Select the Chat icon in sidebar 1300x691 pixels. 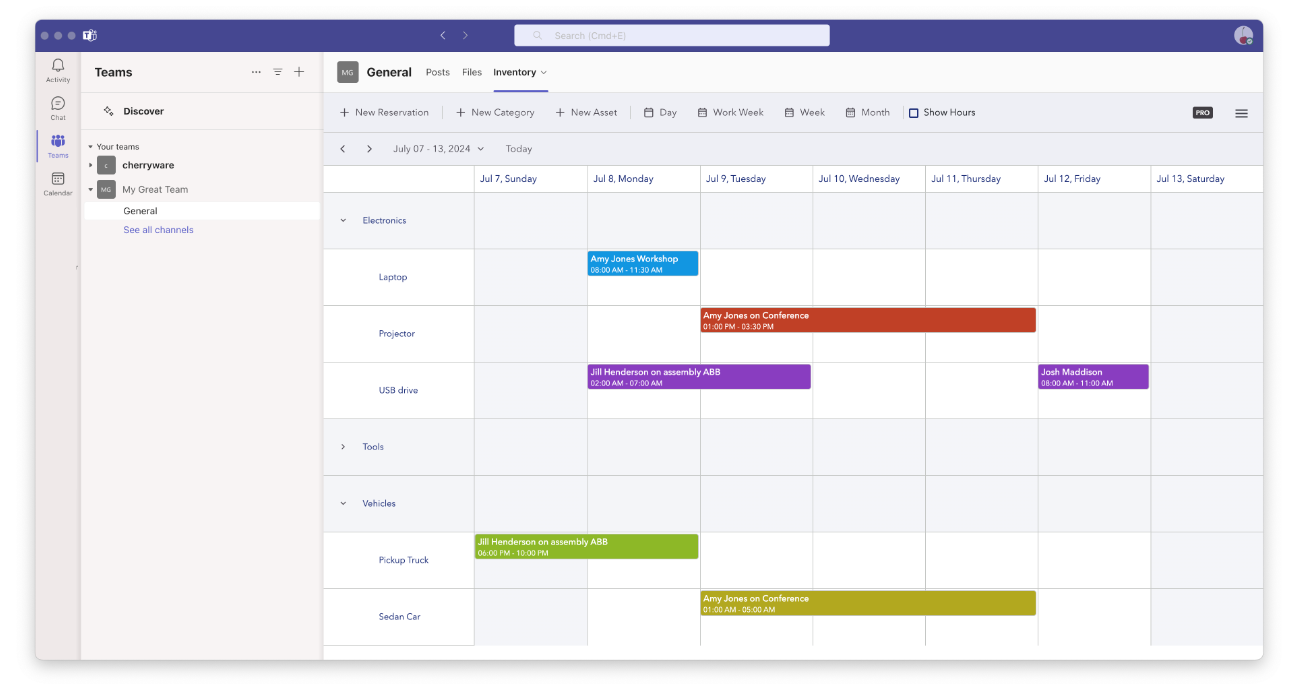coord(57,105)
